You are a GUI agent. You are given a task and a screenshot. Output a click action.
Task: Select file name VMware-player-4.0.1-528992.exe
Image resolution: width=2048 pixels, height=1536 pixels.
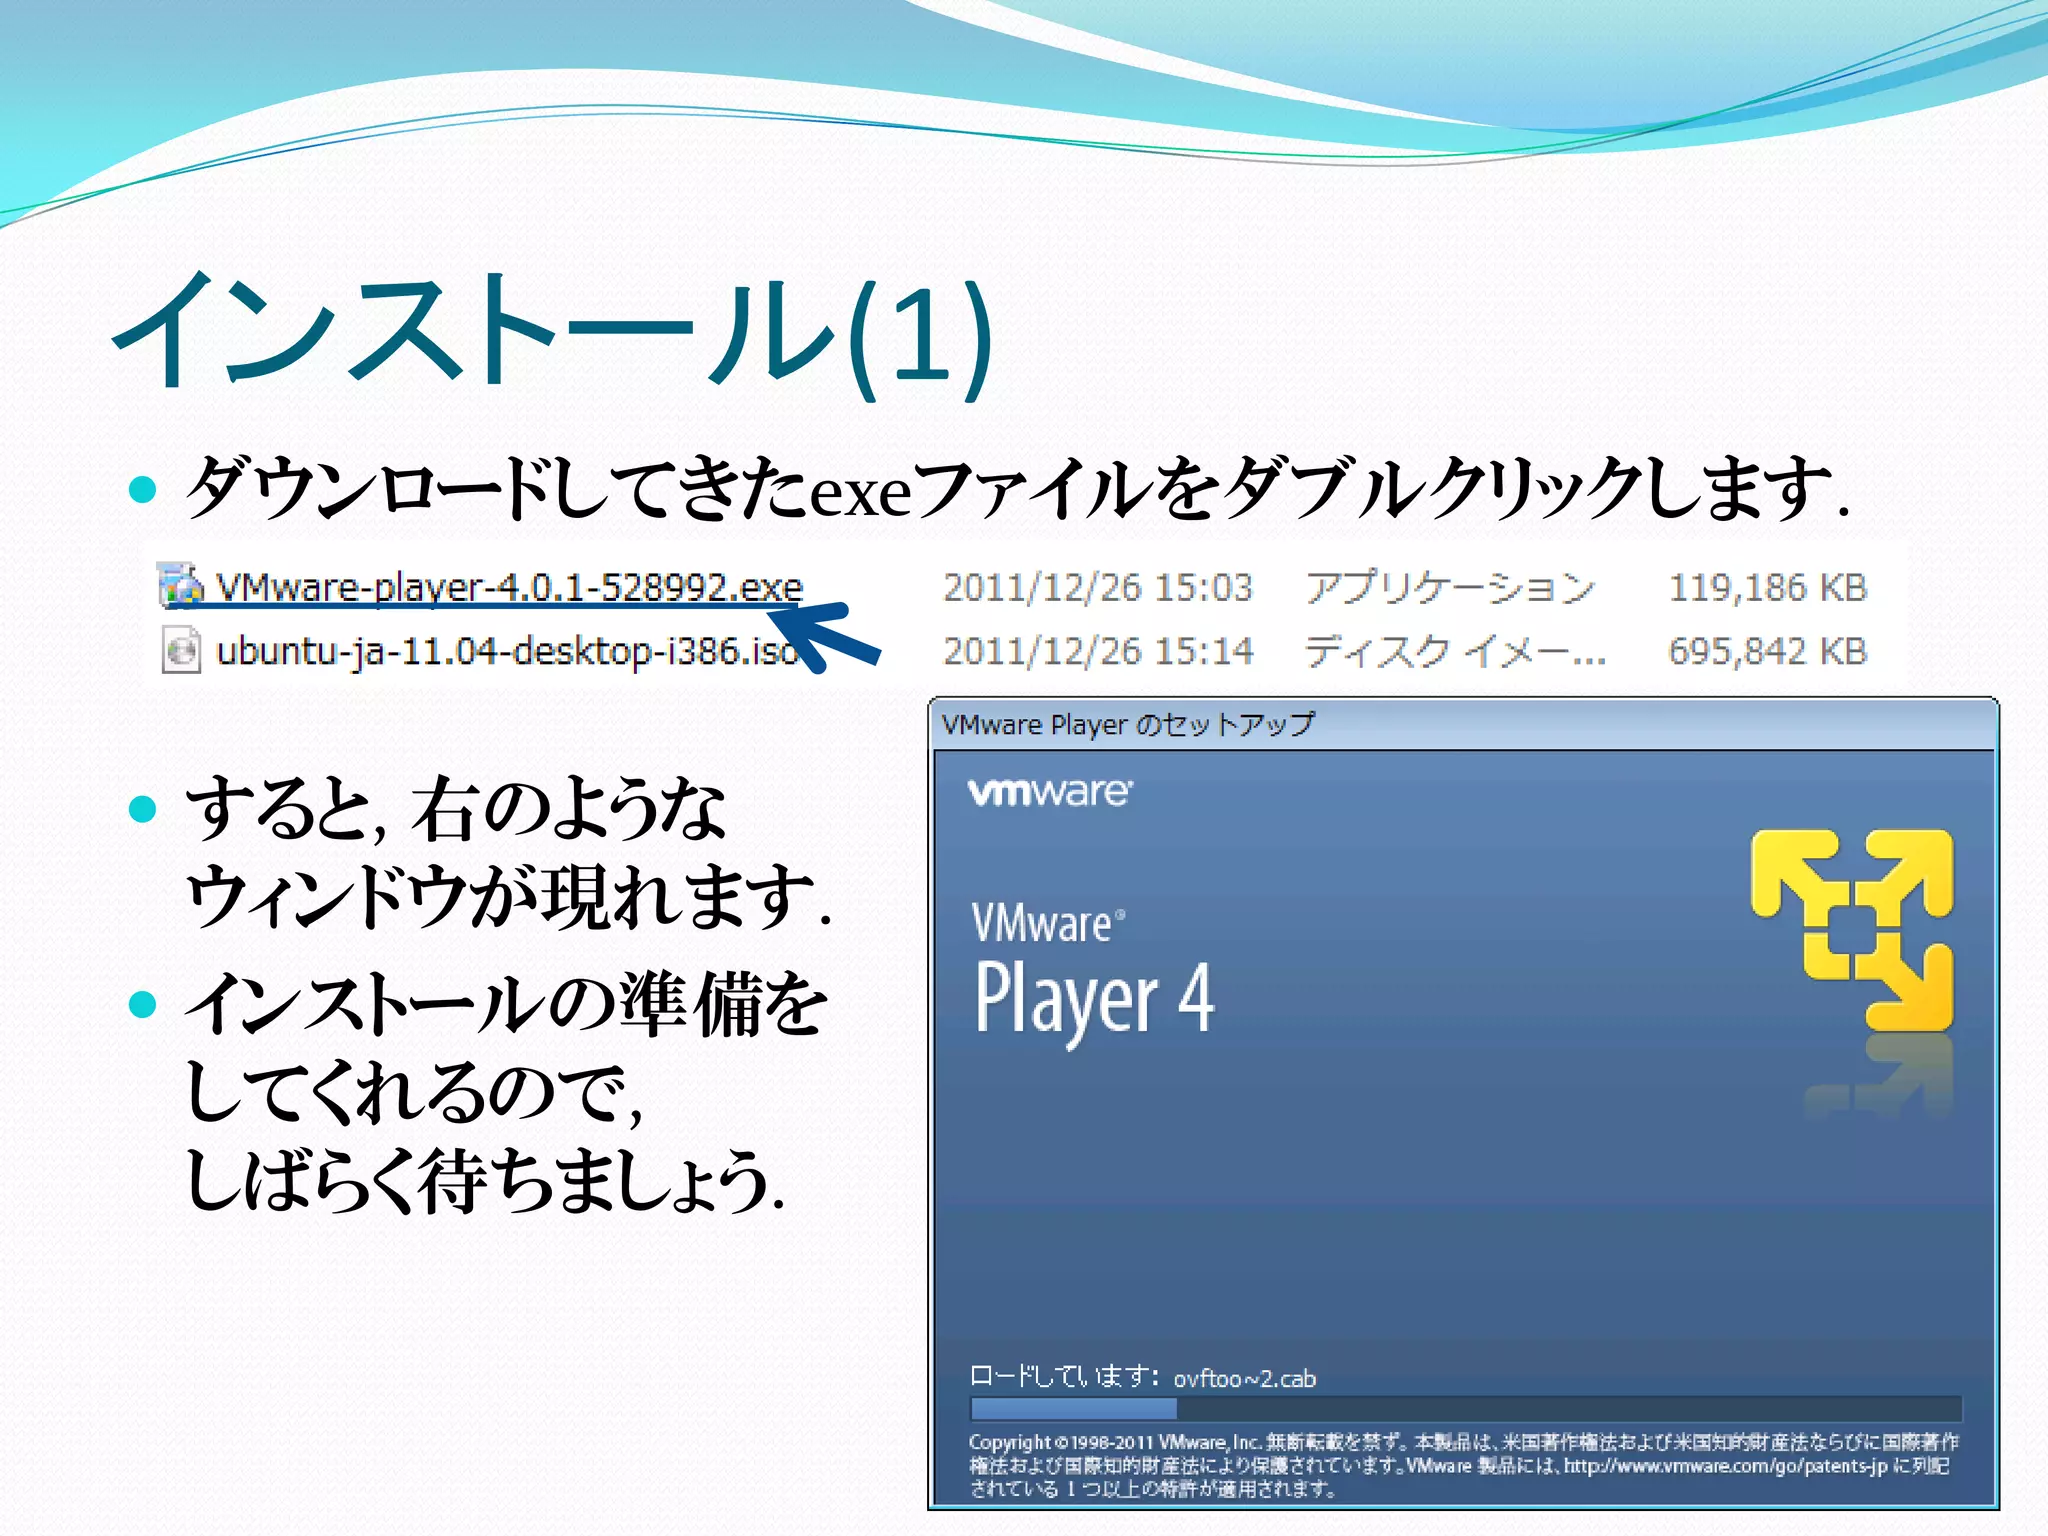pyautogui.click(x=509, y=587)
